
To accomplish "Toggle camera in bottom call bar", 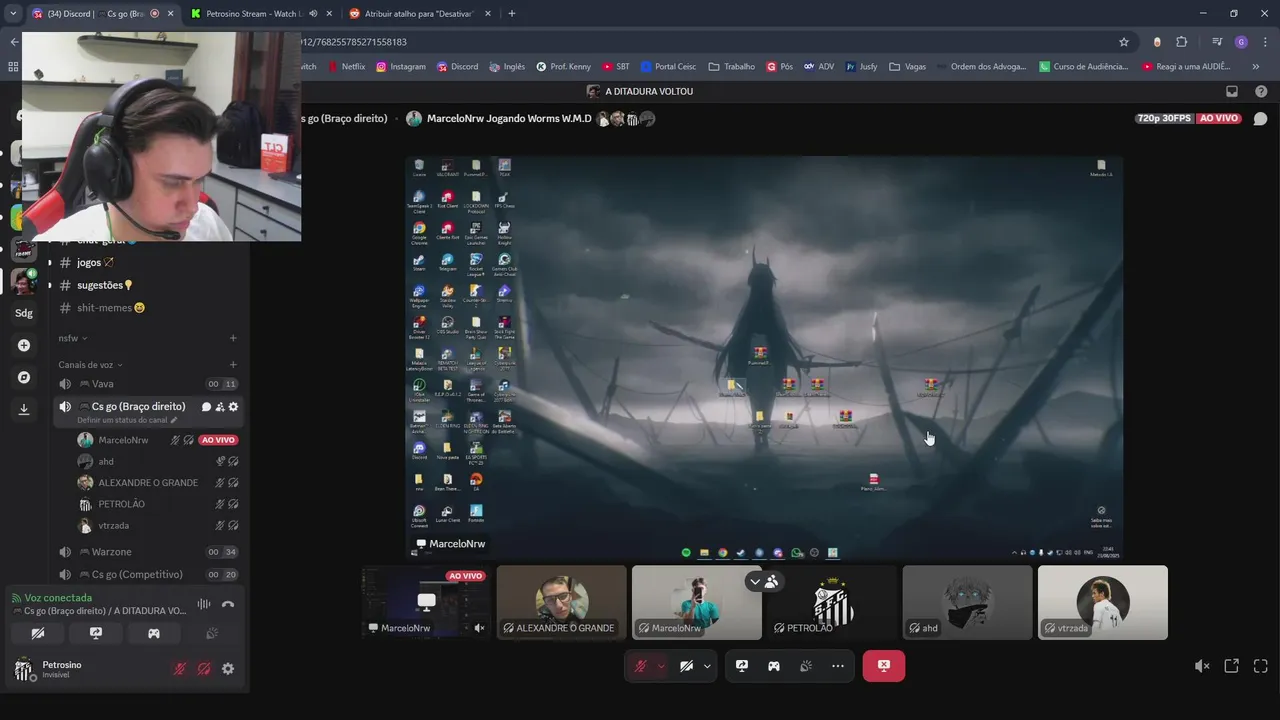I will 686,666.
